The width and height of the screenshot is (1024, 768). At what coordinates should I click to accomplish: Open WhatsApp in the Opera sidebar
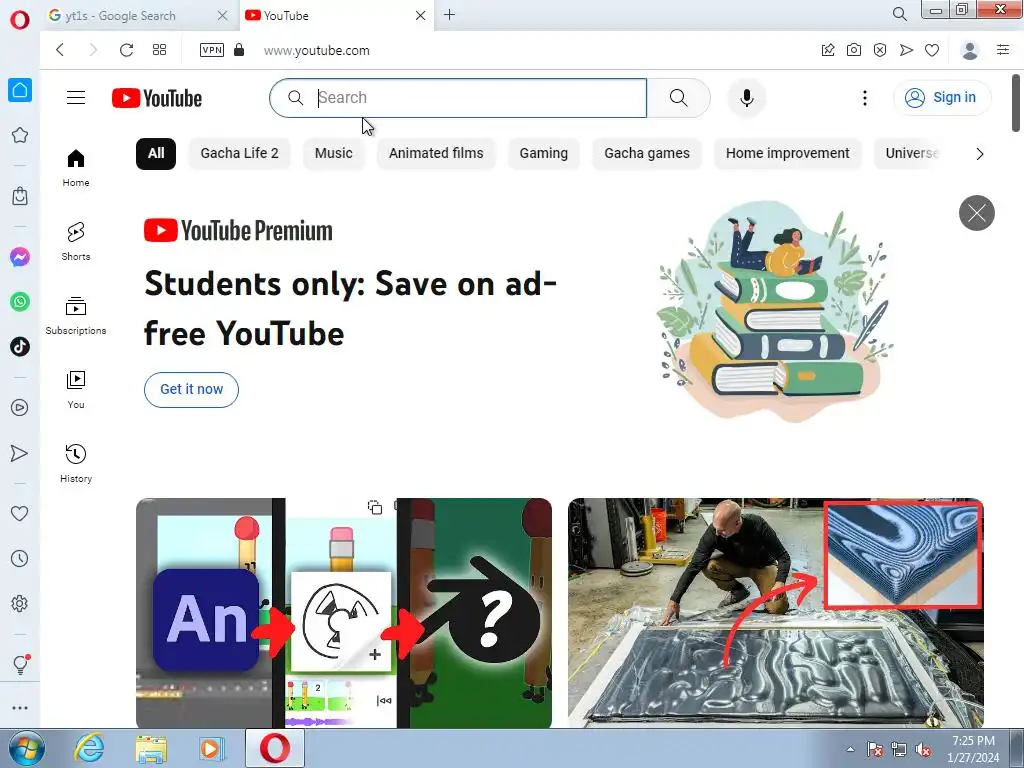coord(20,302)
